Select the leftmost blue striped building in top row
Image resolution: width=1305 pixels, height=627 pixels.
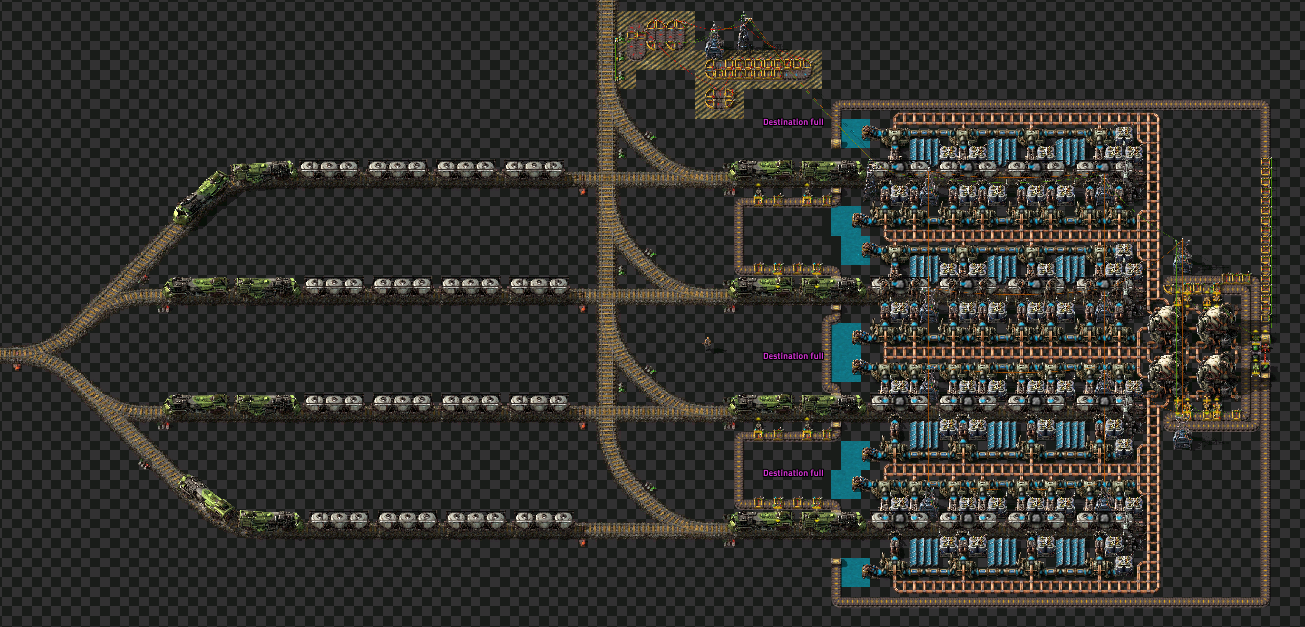[x=920, y=152]
